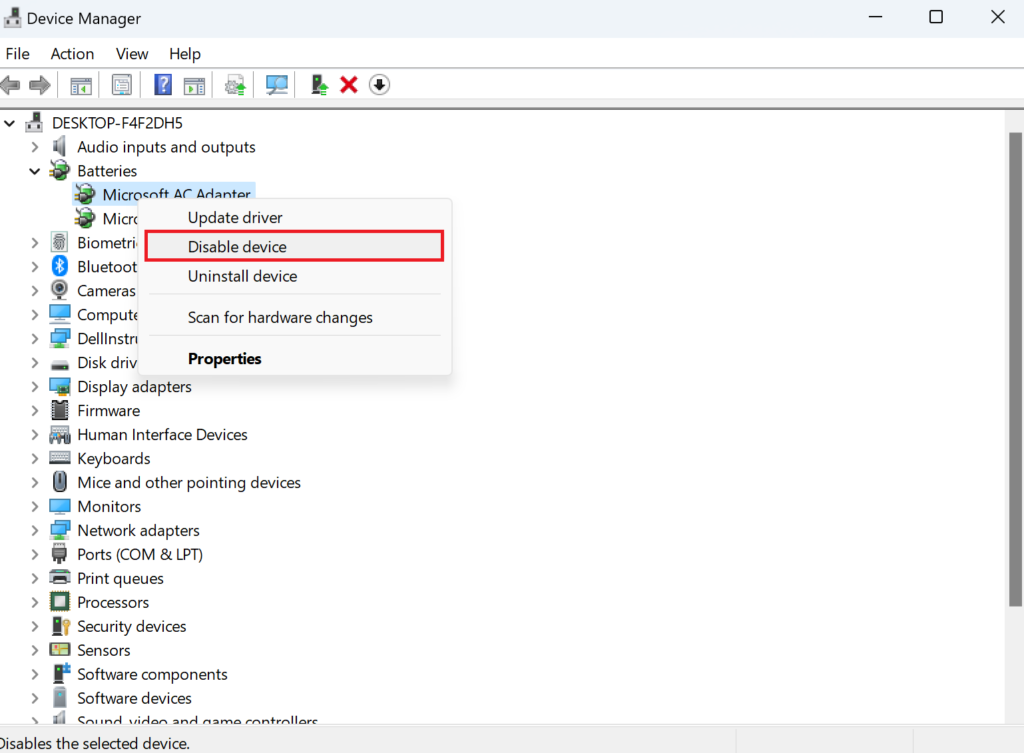Click the Properties toolbar icon

pyautogui.click(x=122, y=85)
